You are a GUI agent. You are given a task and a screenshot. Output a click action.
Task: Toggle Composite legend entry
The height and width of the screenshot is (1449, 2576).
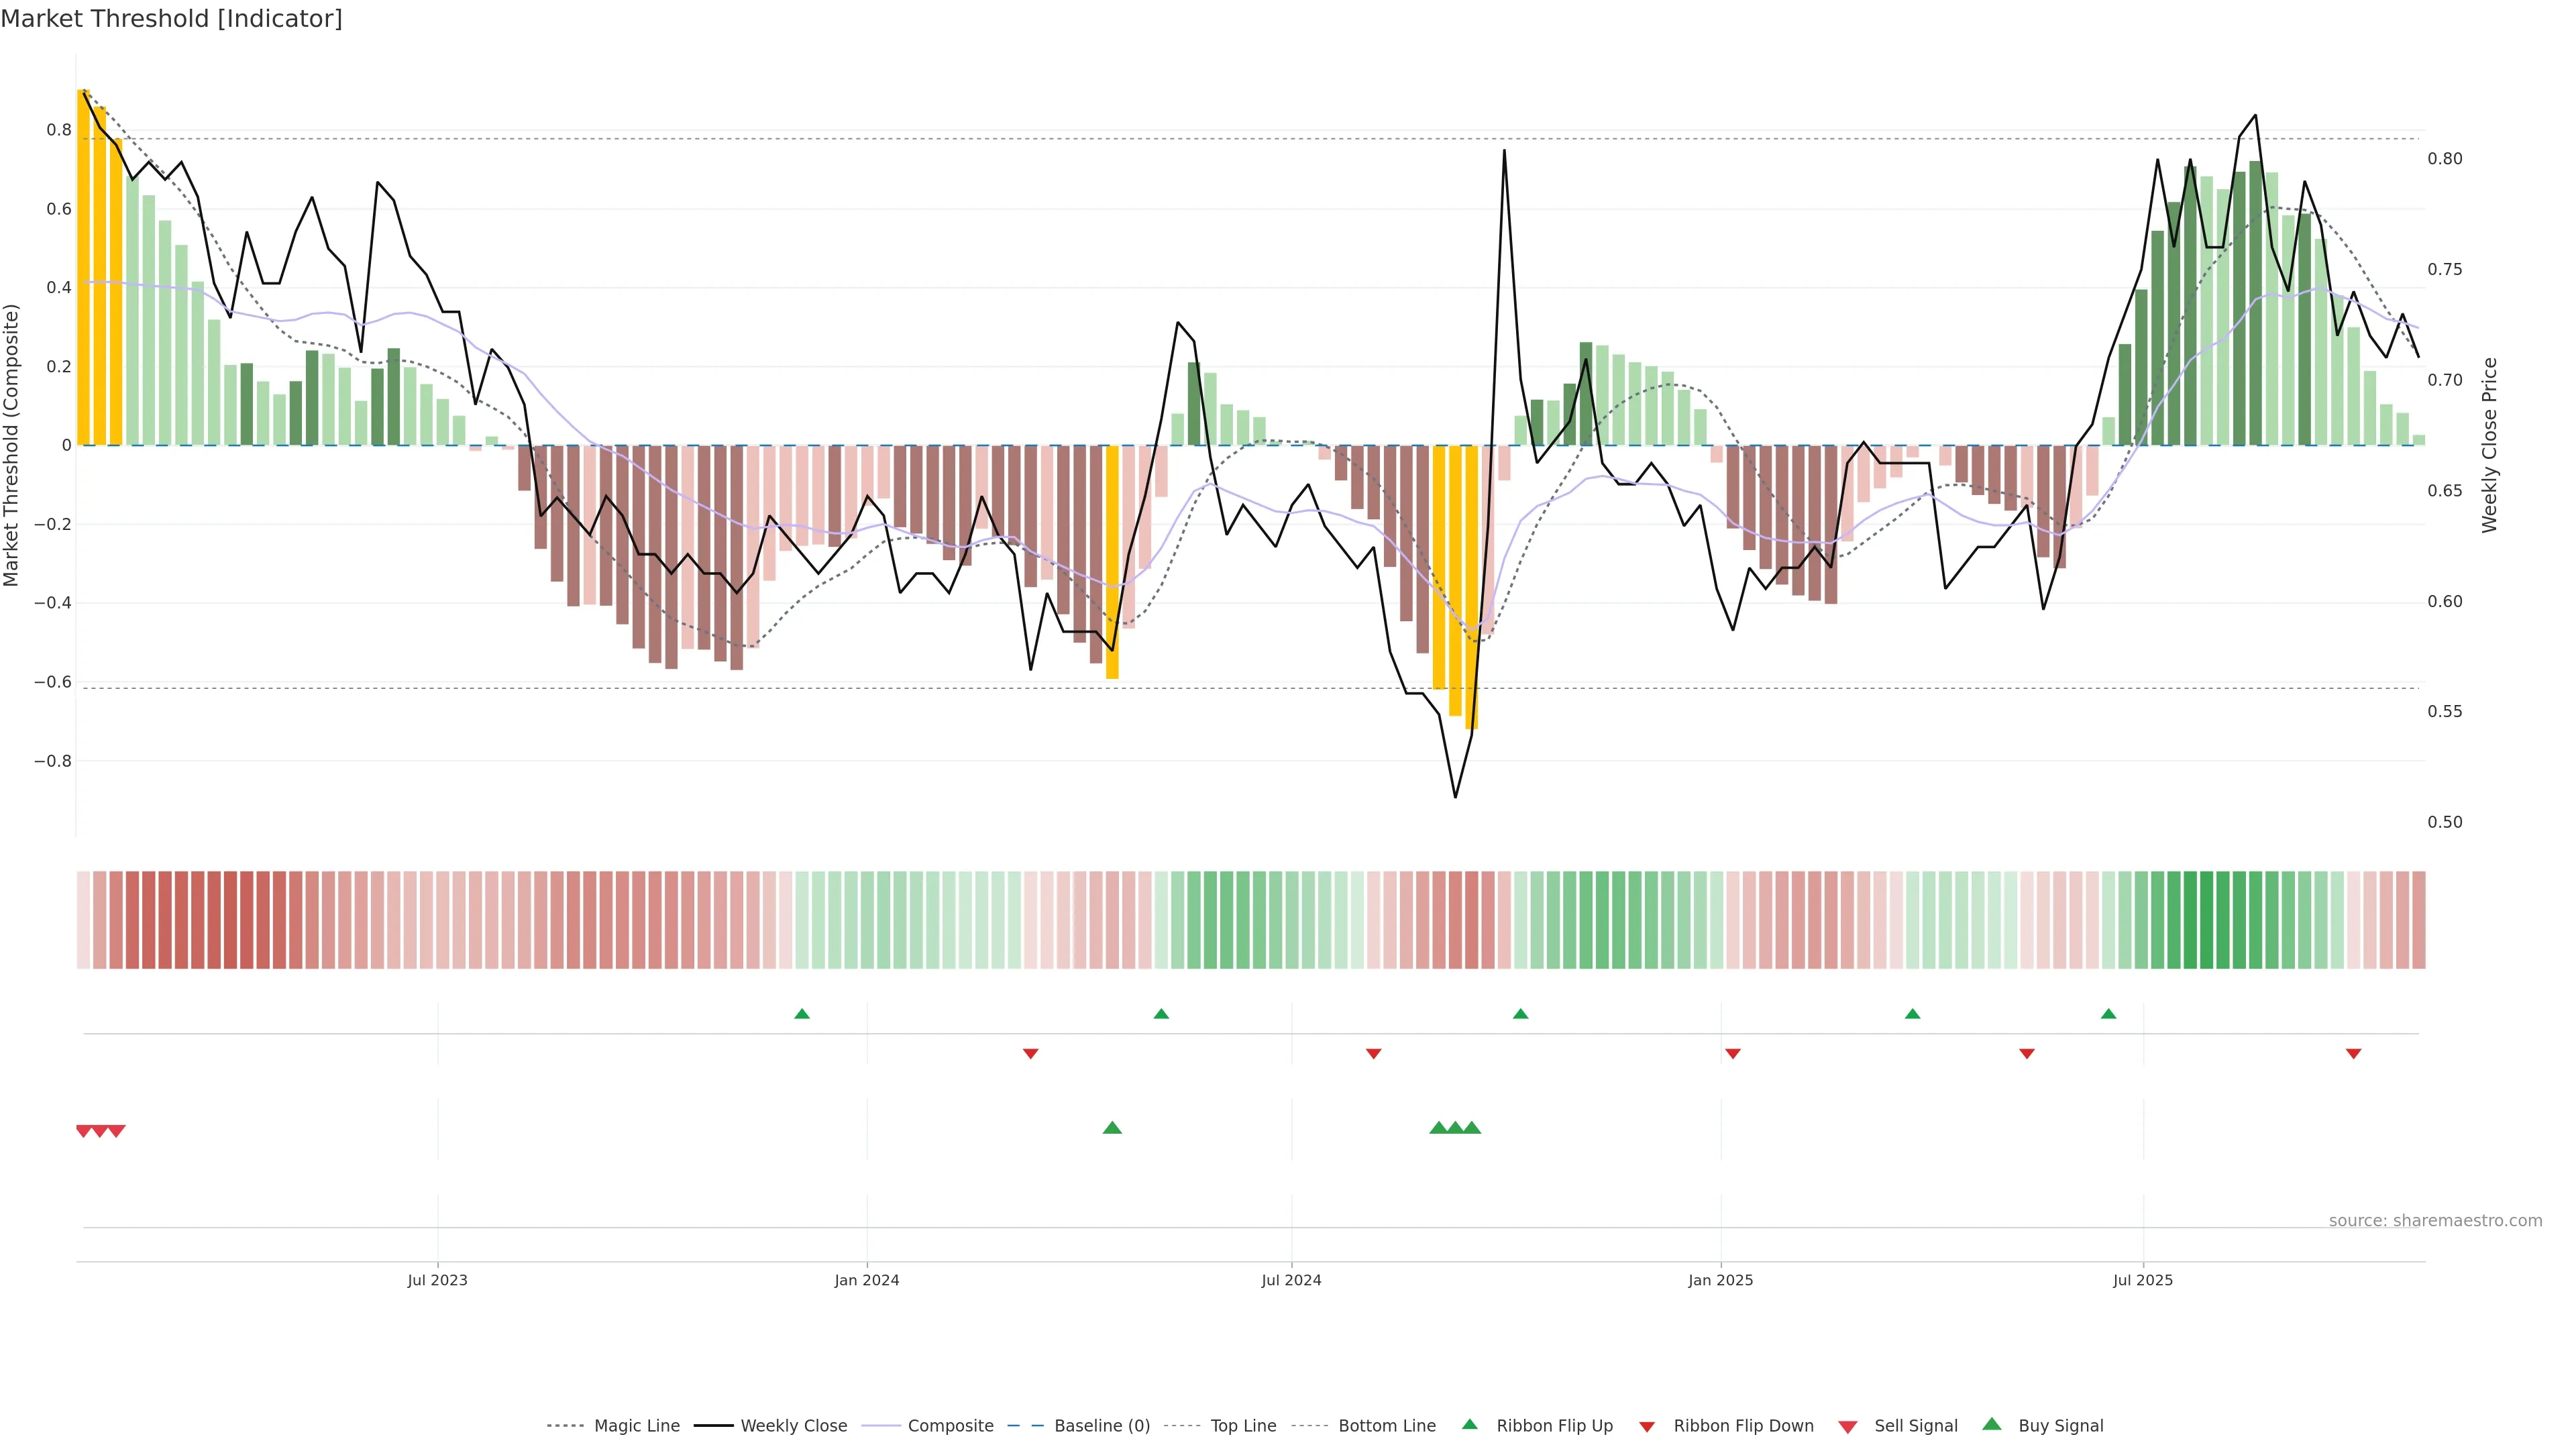click(x=950, y=1425)
